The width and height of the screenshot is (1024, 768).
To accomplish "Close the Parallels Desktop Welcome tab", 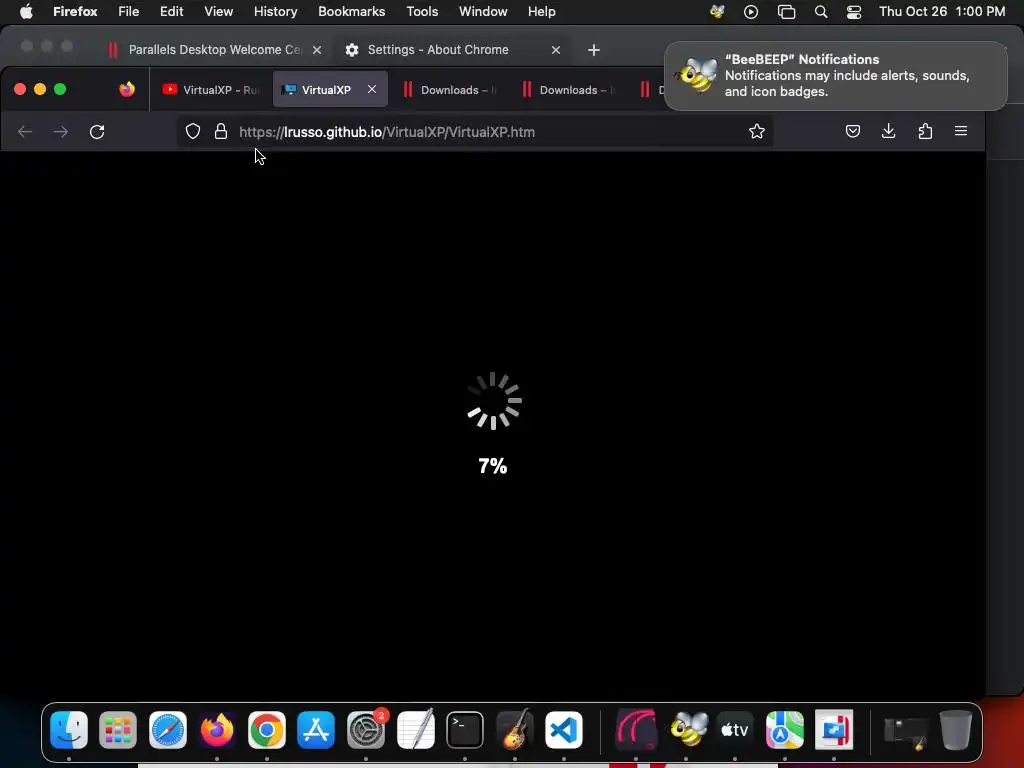I will point(317,50).
